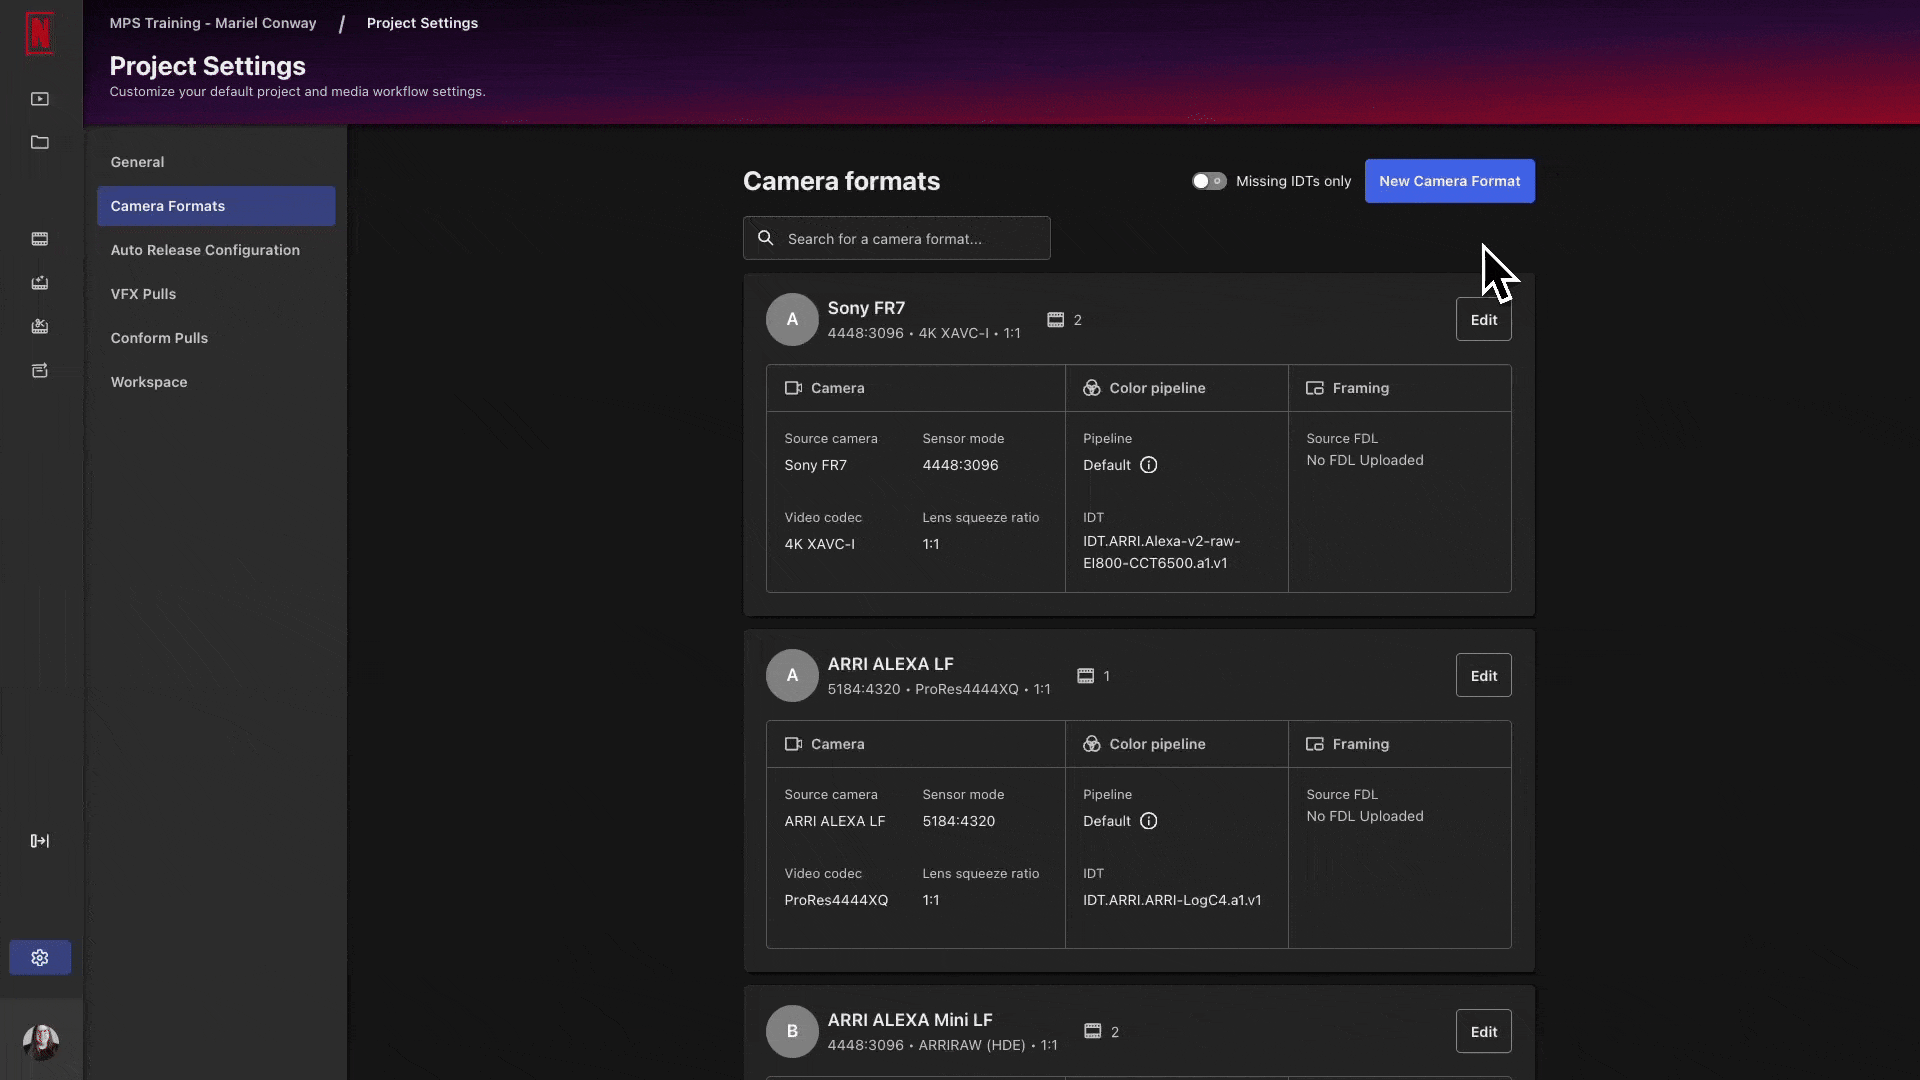Edit the ARRI ALEXA Mini LF camera format

[1484, 1032]
